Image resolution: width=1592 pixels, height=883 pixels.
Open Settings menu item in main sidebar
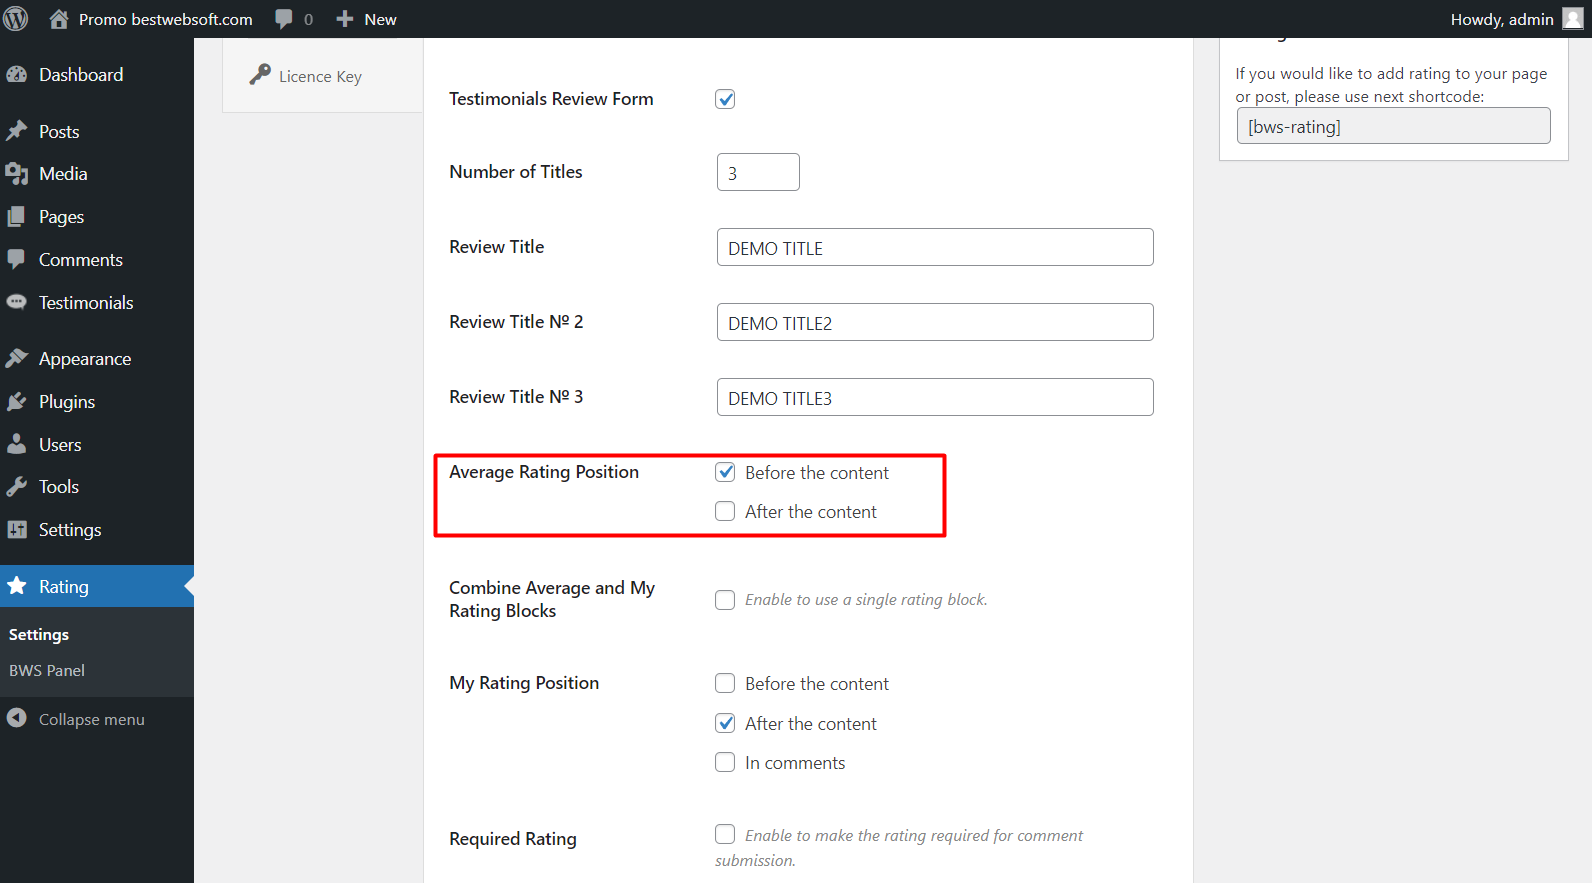pyautogui.click(x=97, y=530)
